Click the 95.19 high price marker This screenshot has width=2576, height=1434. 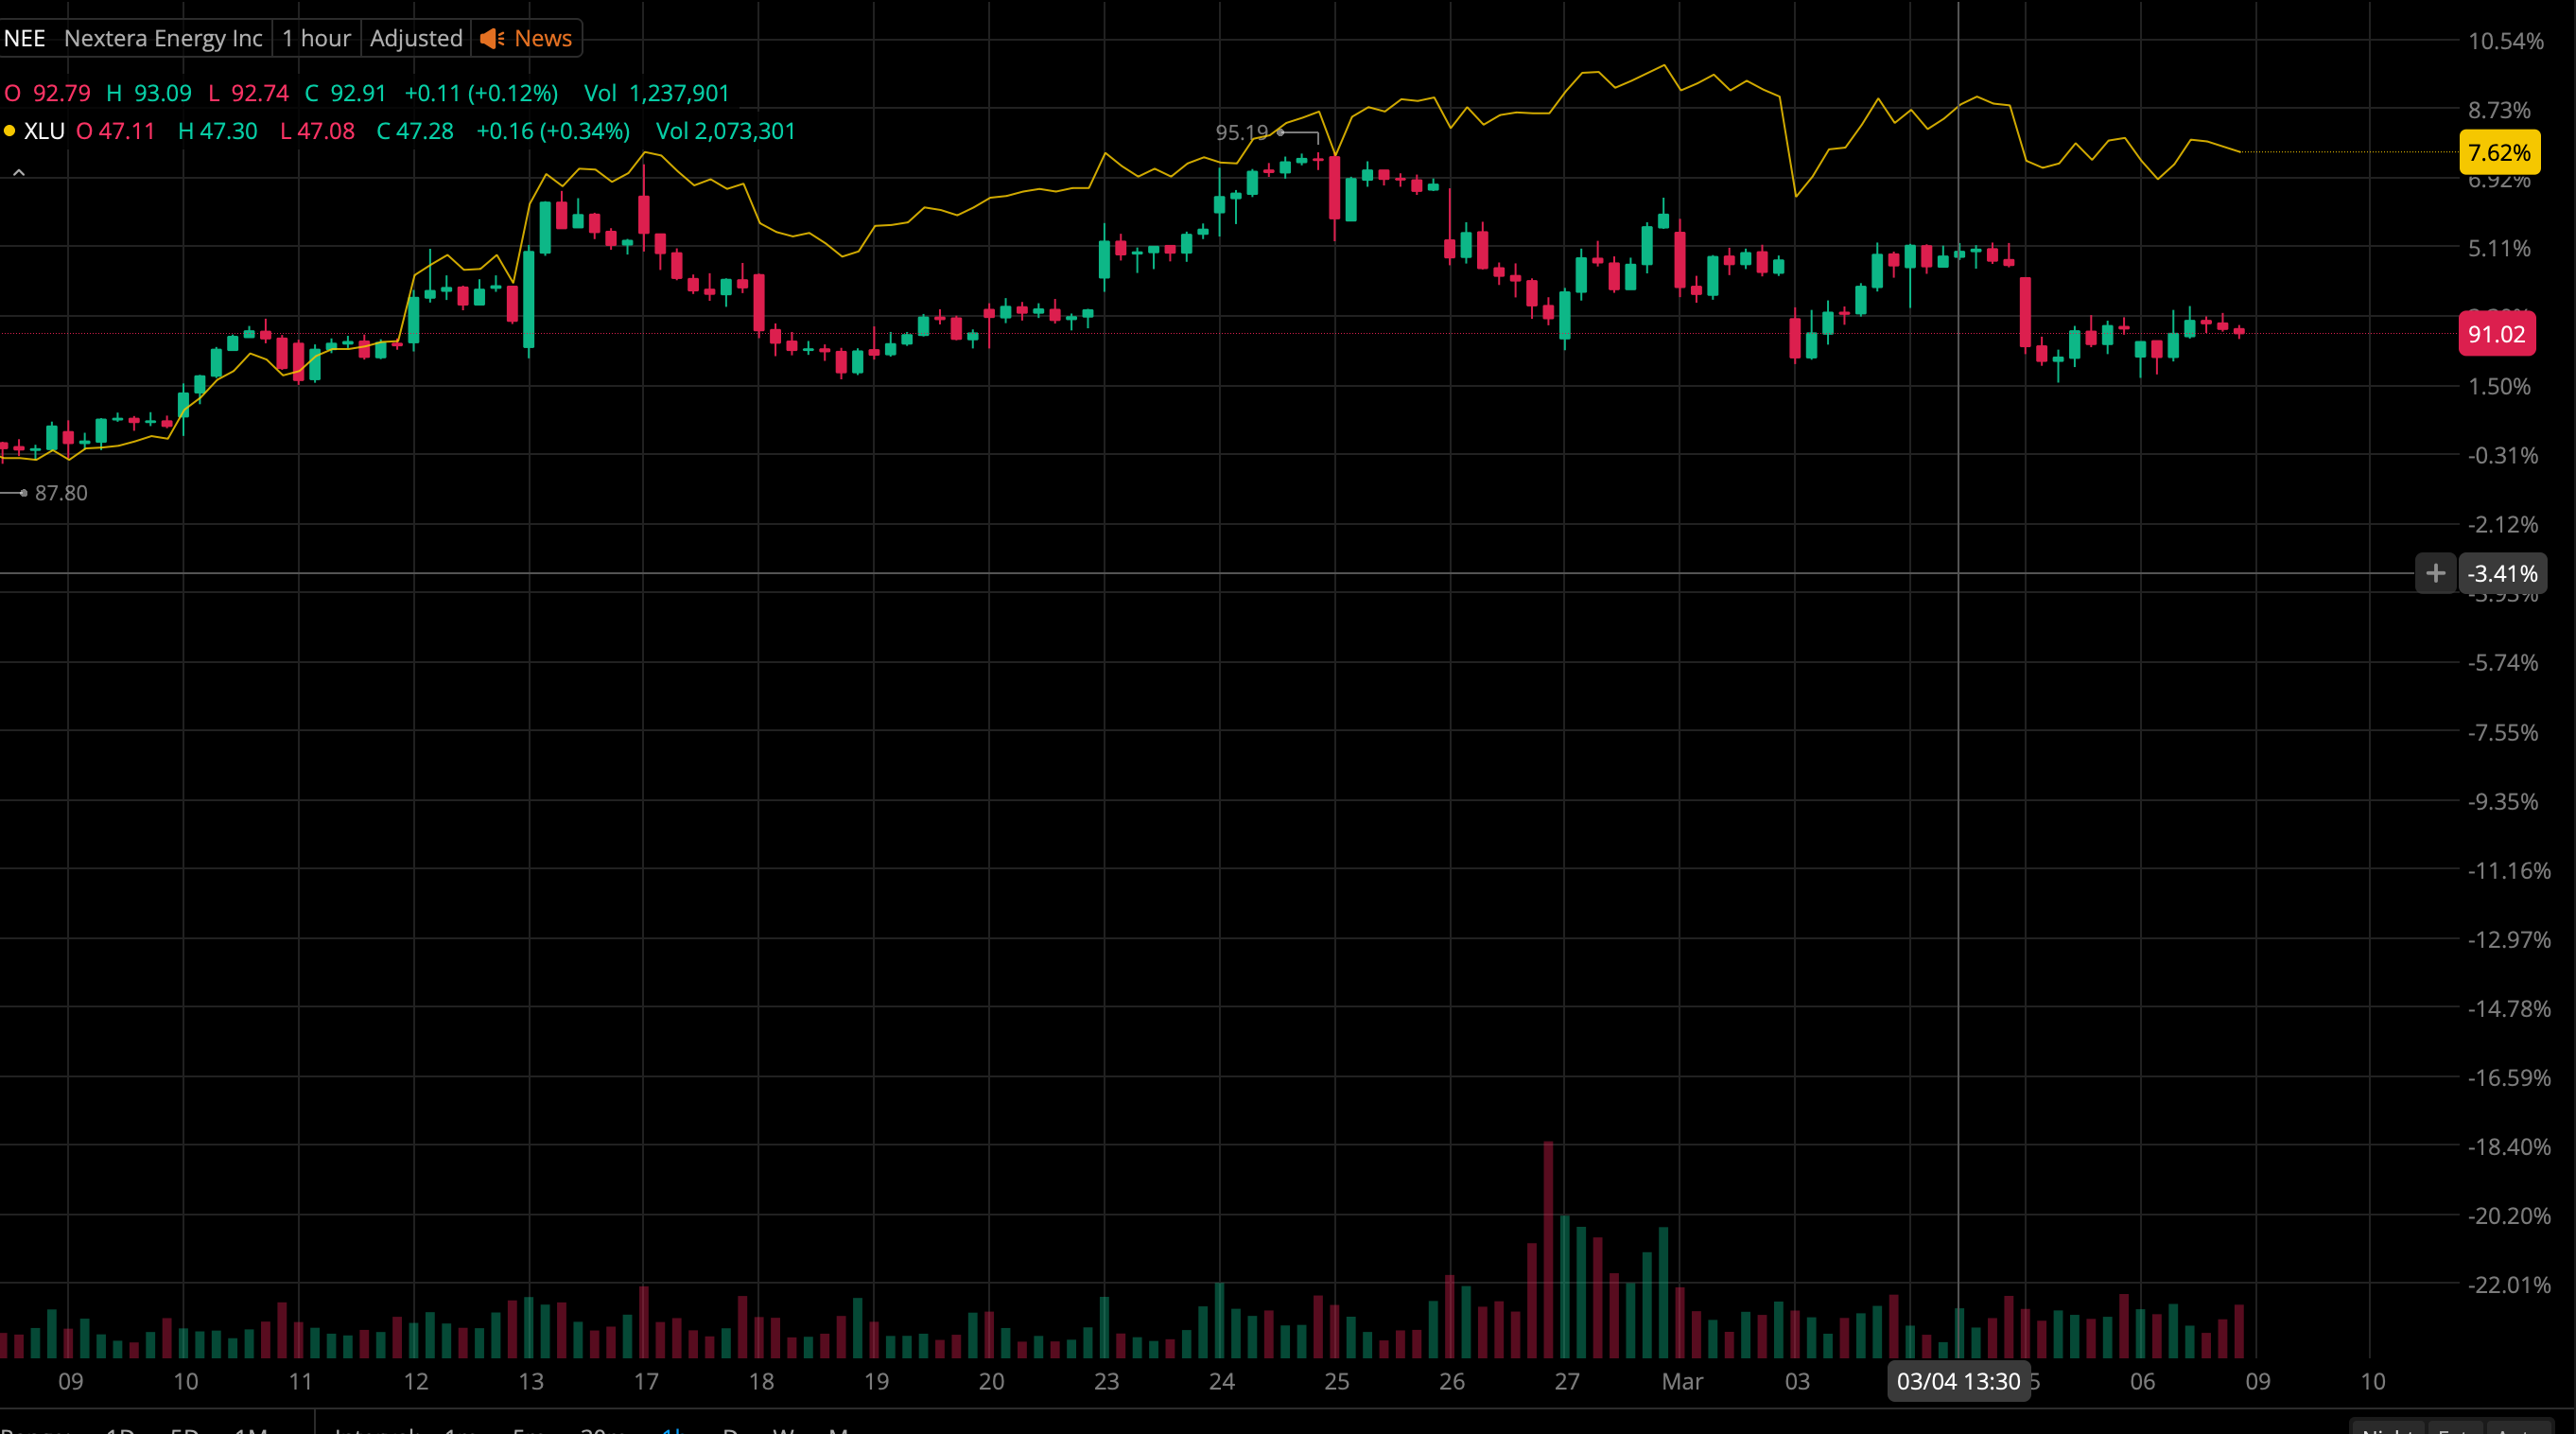1241,132
